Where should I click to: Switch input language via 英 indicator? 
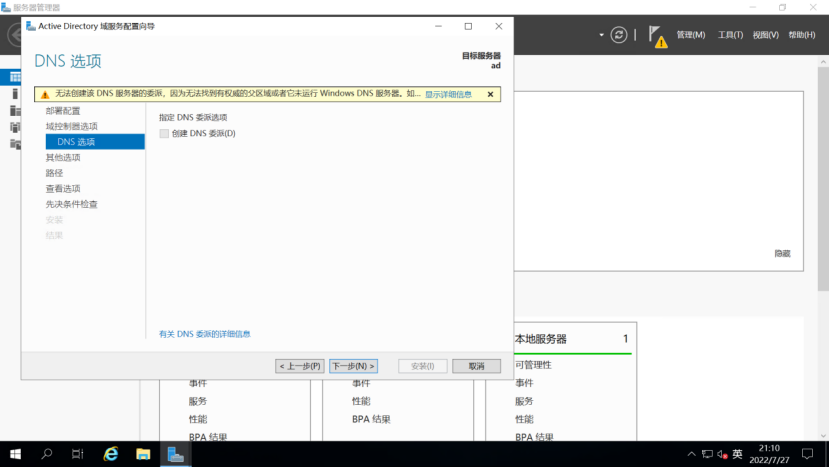coord(737,454)
